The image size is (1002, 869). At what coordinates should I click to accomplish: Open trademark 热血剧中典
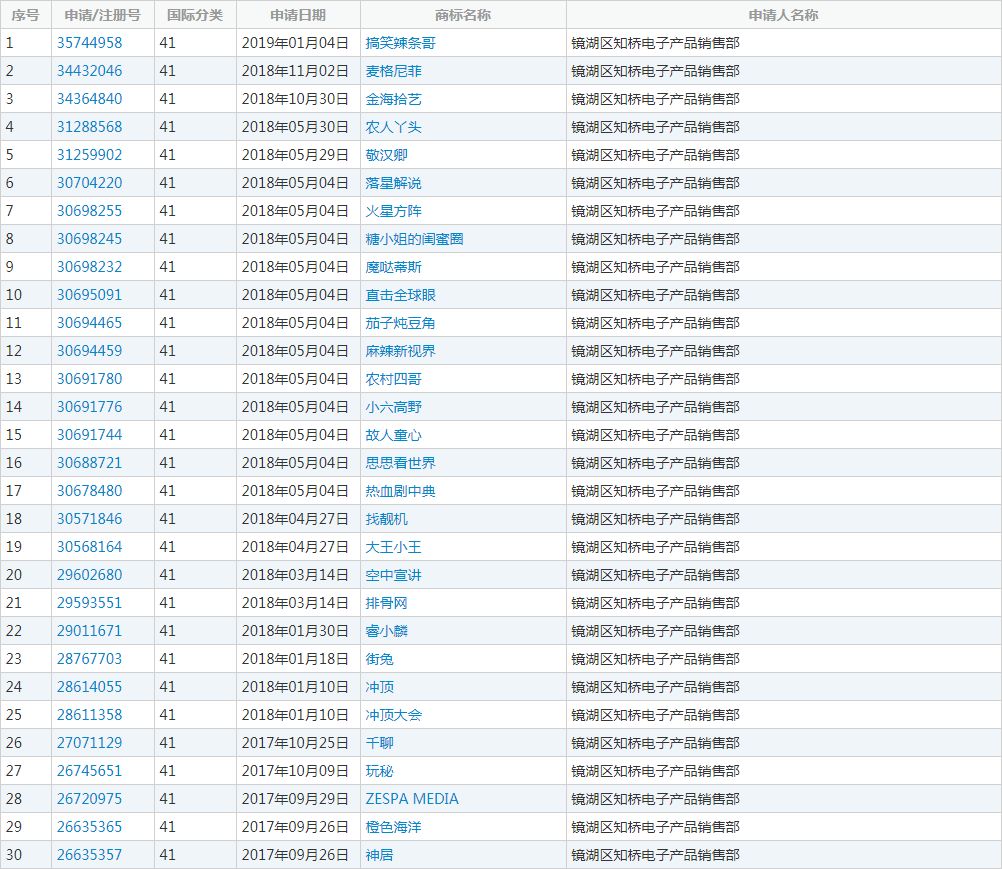point(401,491)
